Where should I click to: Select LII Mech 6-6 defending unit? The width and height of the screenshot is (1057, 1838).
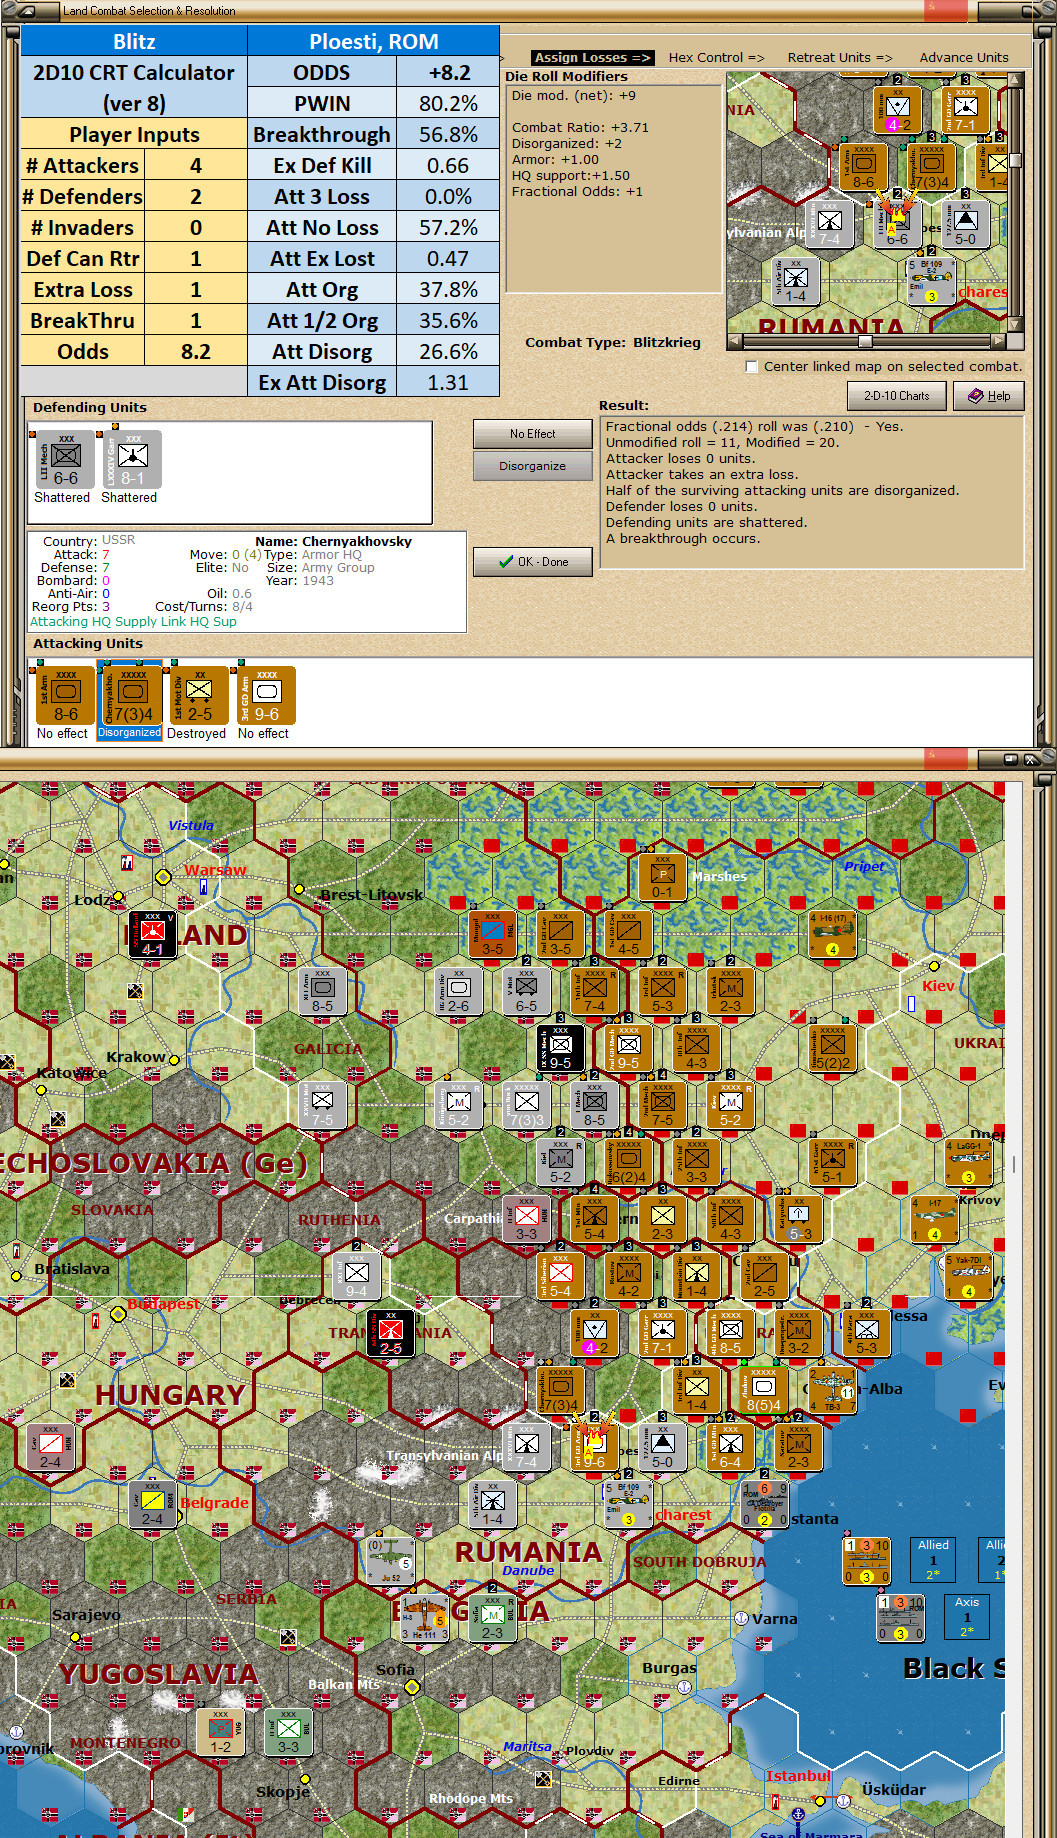pyautogui.click(x=66, y=460)
